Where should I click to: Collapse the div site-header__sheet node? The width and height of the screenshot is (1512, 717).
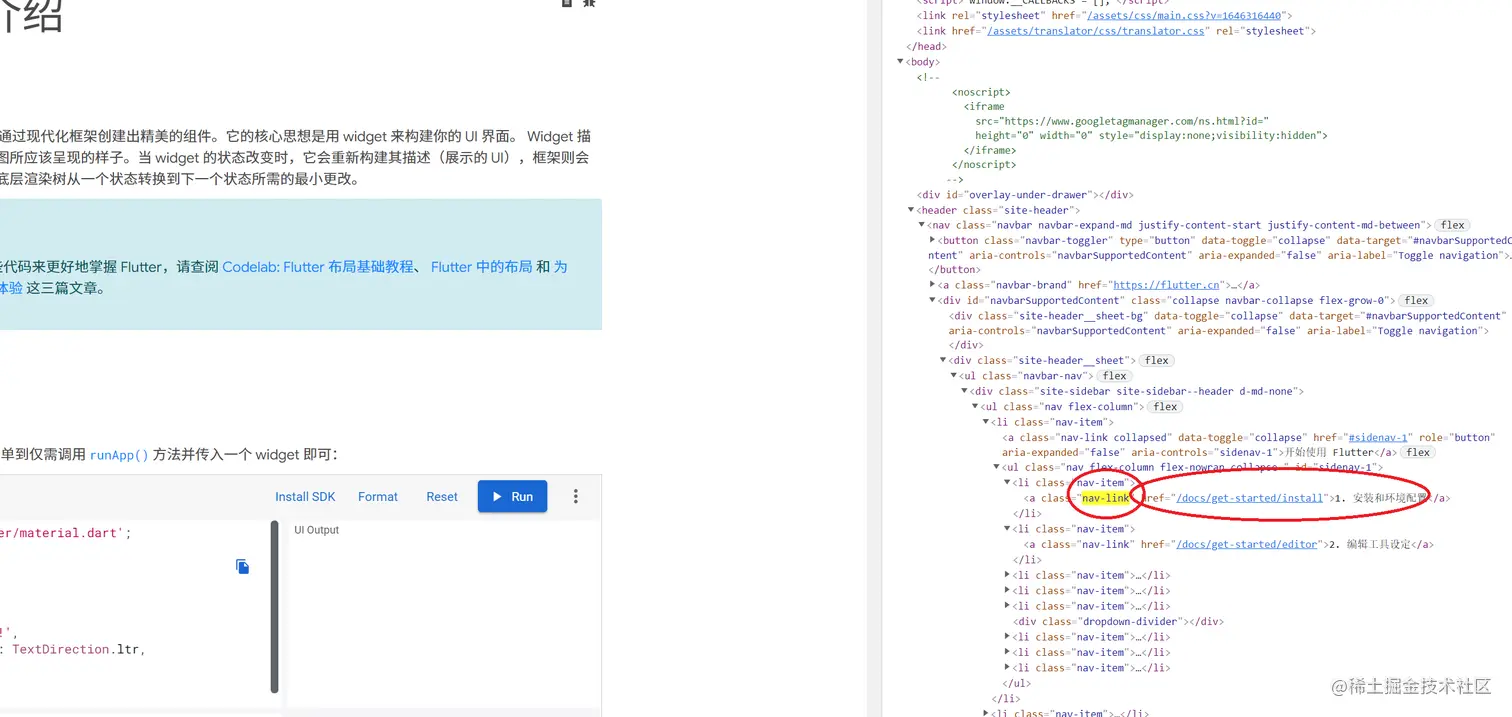(943, 360)
